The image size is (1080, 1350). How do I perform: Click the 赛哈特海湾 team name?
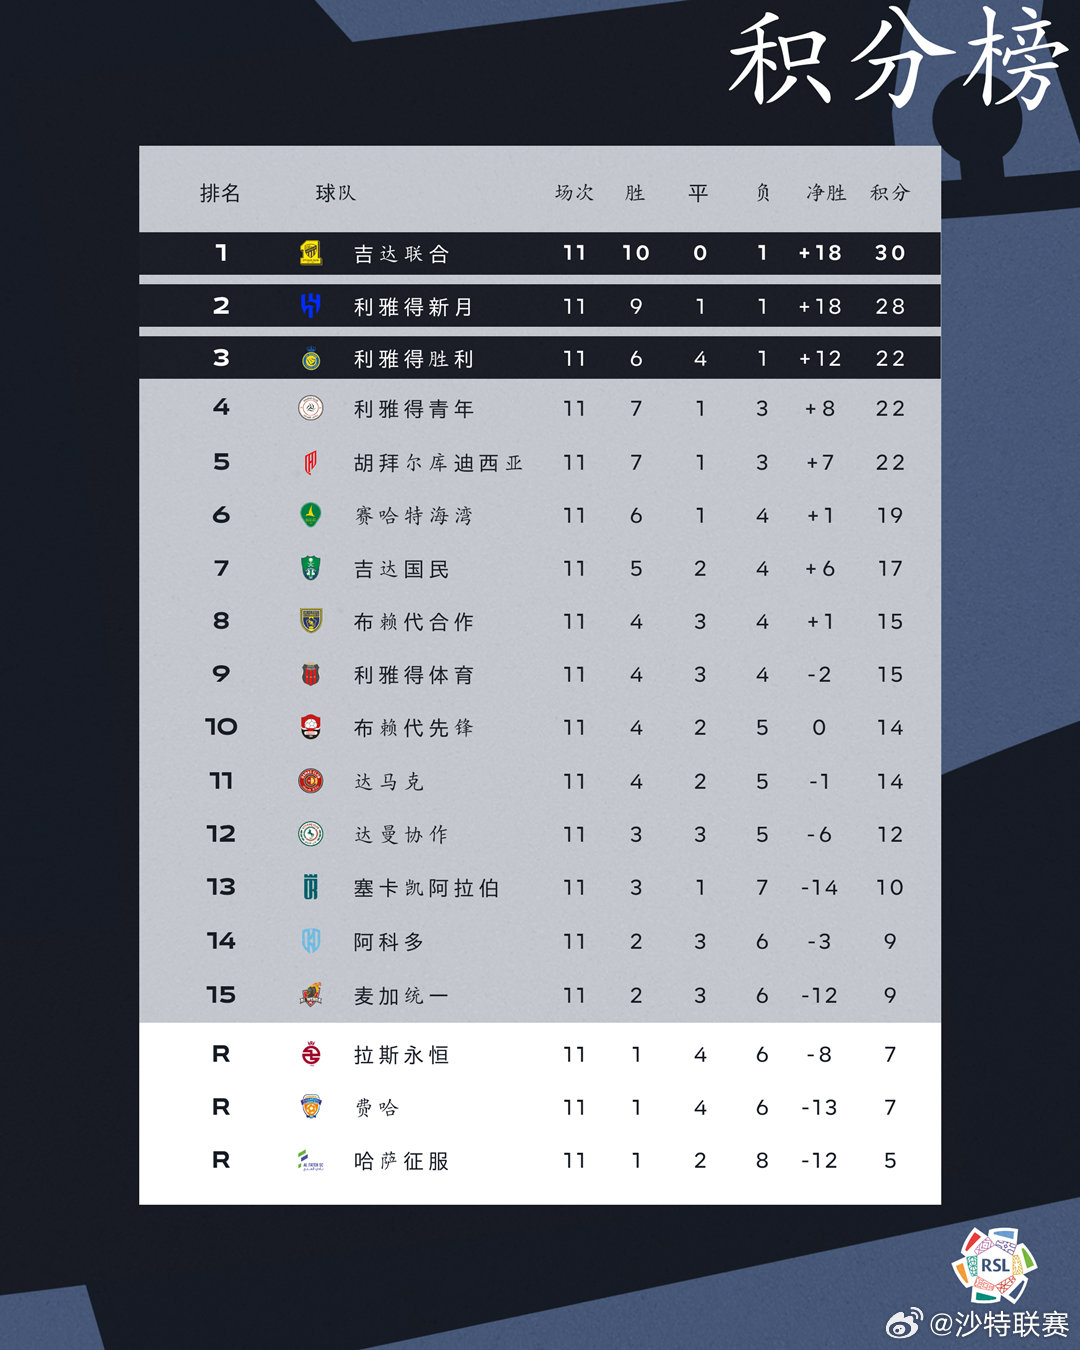click(414, 516)
